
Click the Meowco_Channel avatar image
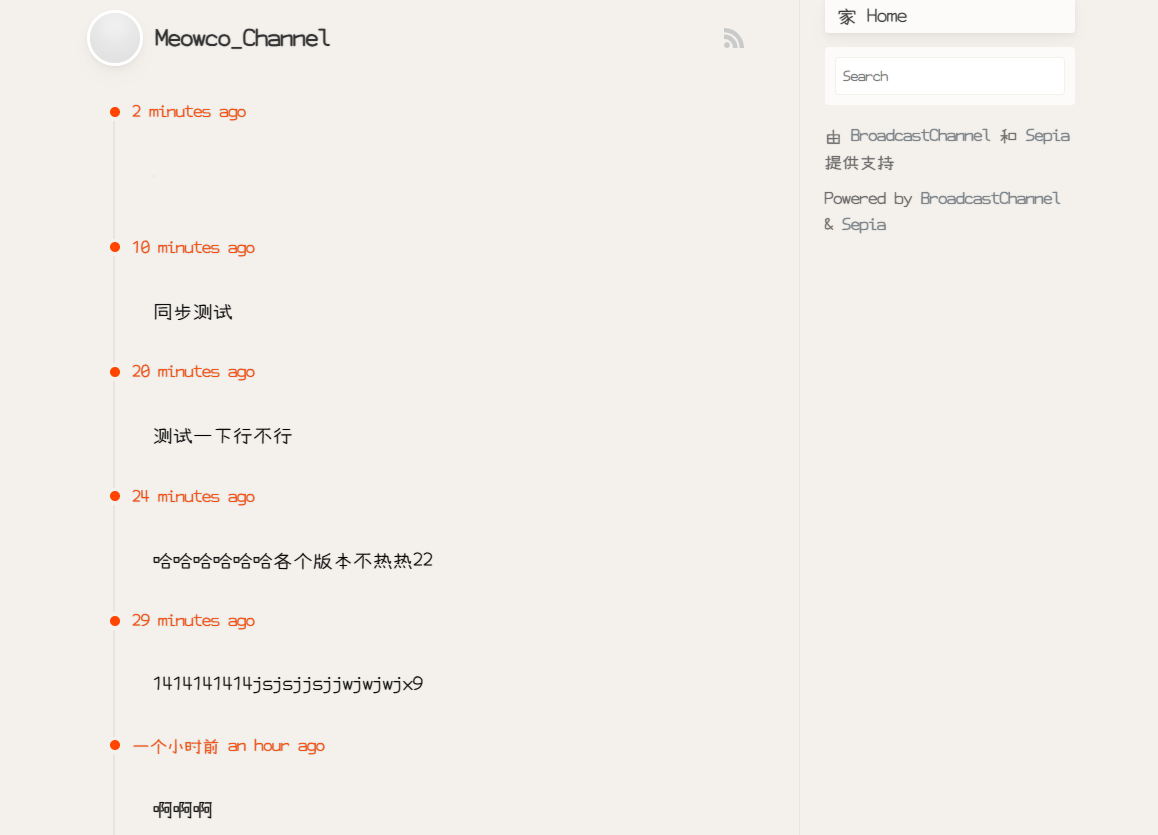tap(115, 39)
